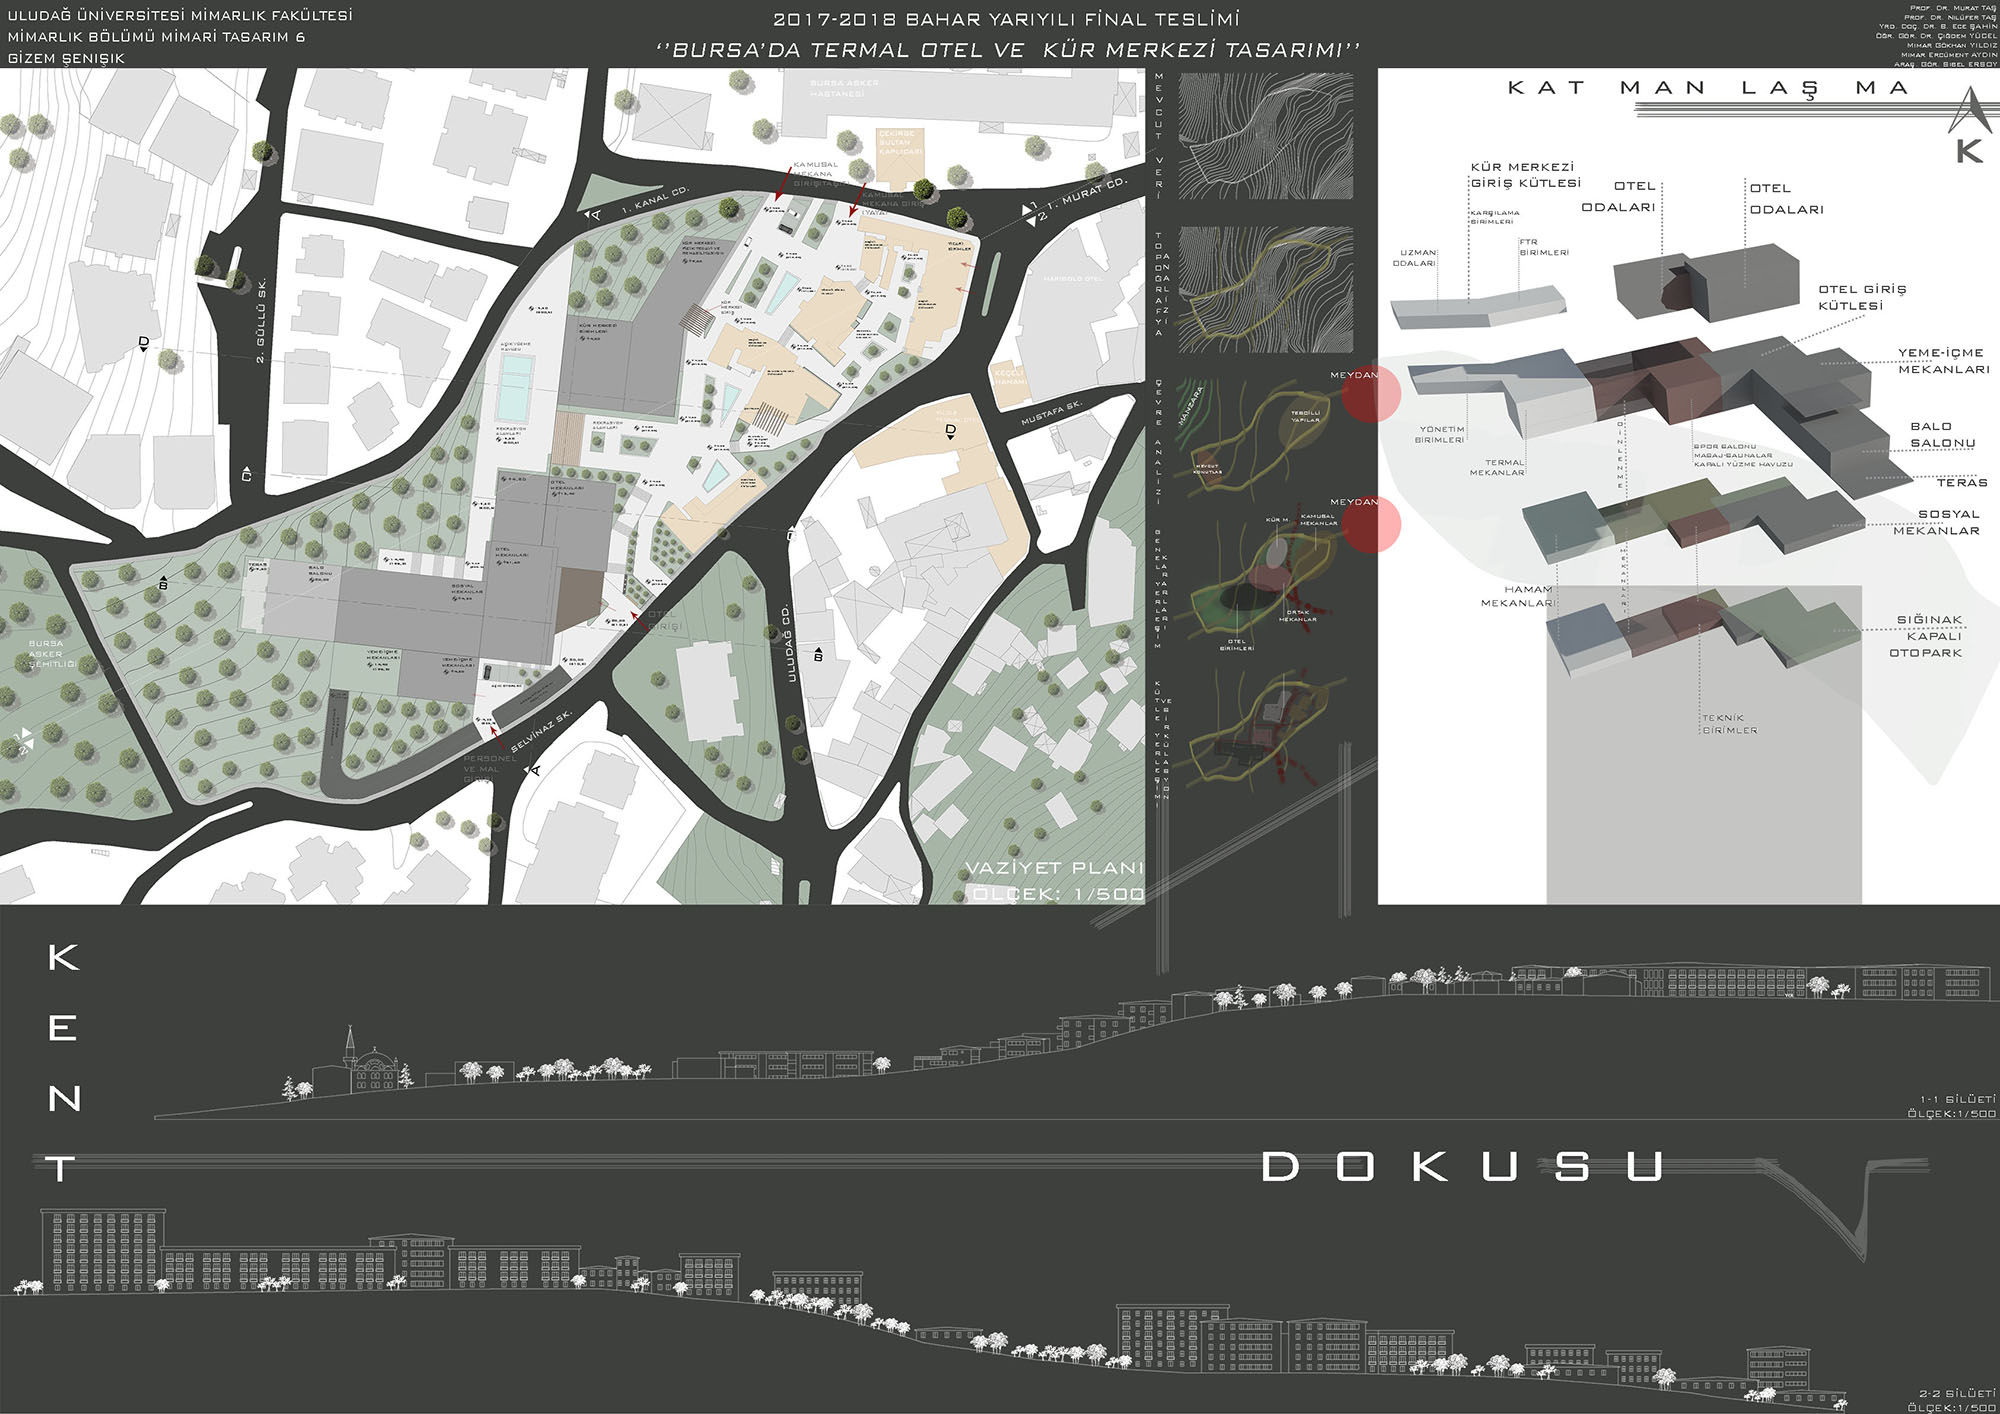Click the large 'BALO SALONU' label in the massing diagram
Screen dimensions: 2000x1414
[1942, 435]
